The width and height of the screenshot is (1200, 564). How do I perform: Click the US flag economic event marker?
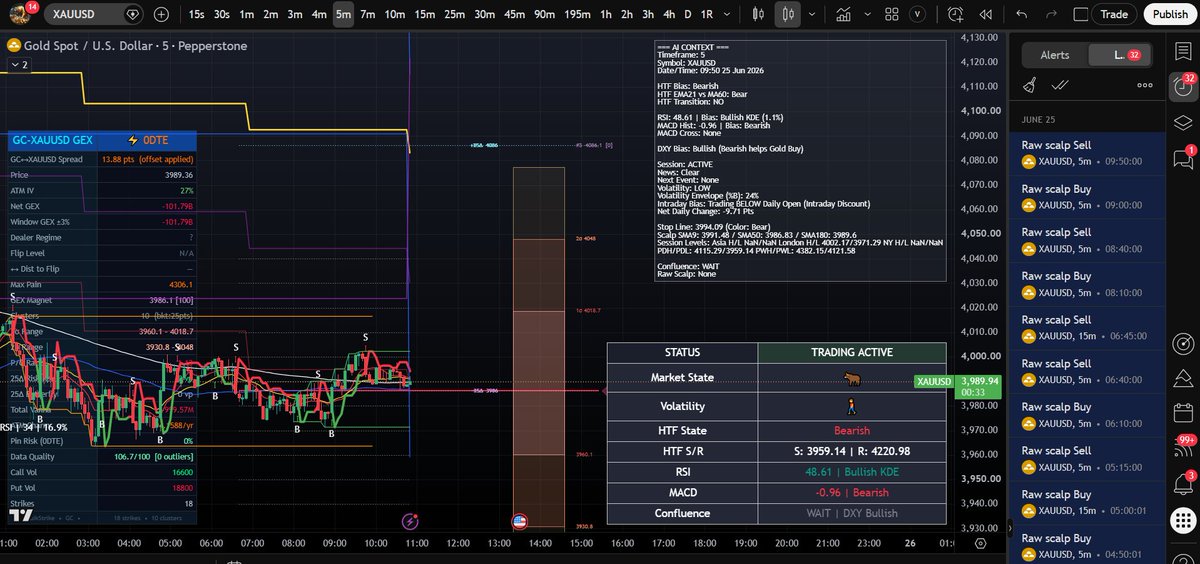[x=520, y=521]
